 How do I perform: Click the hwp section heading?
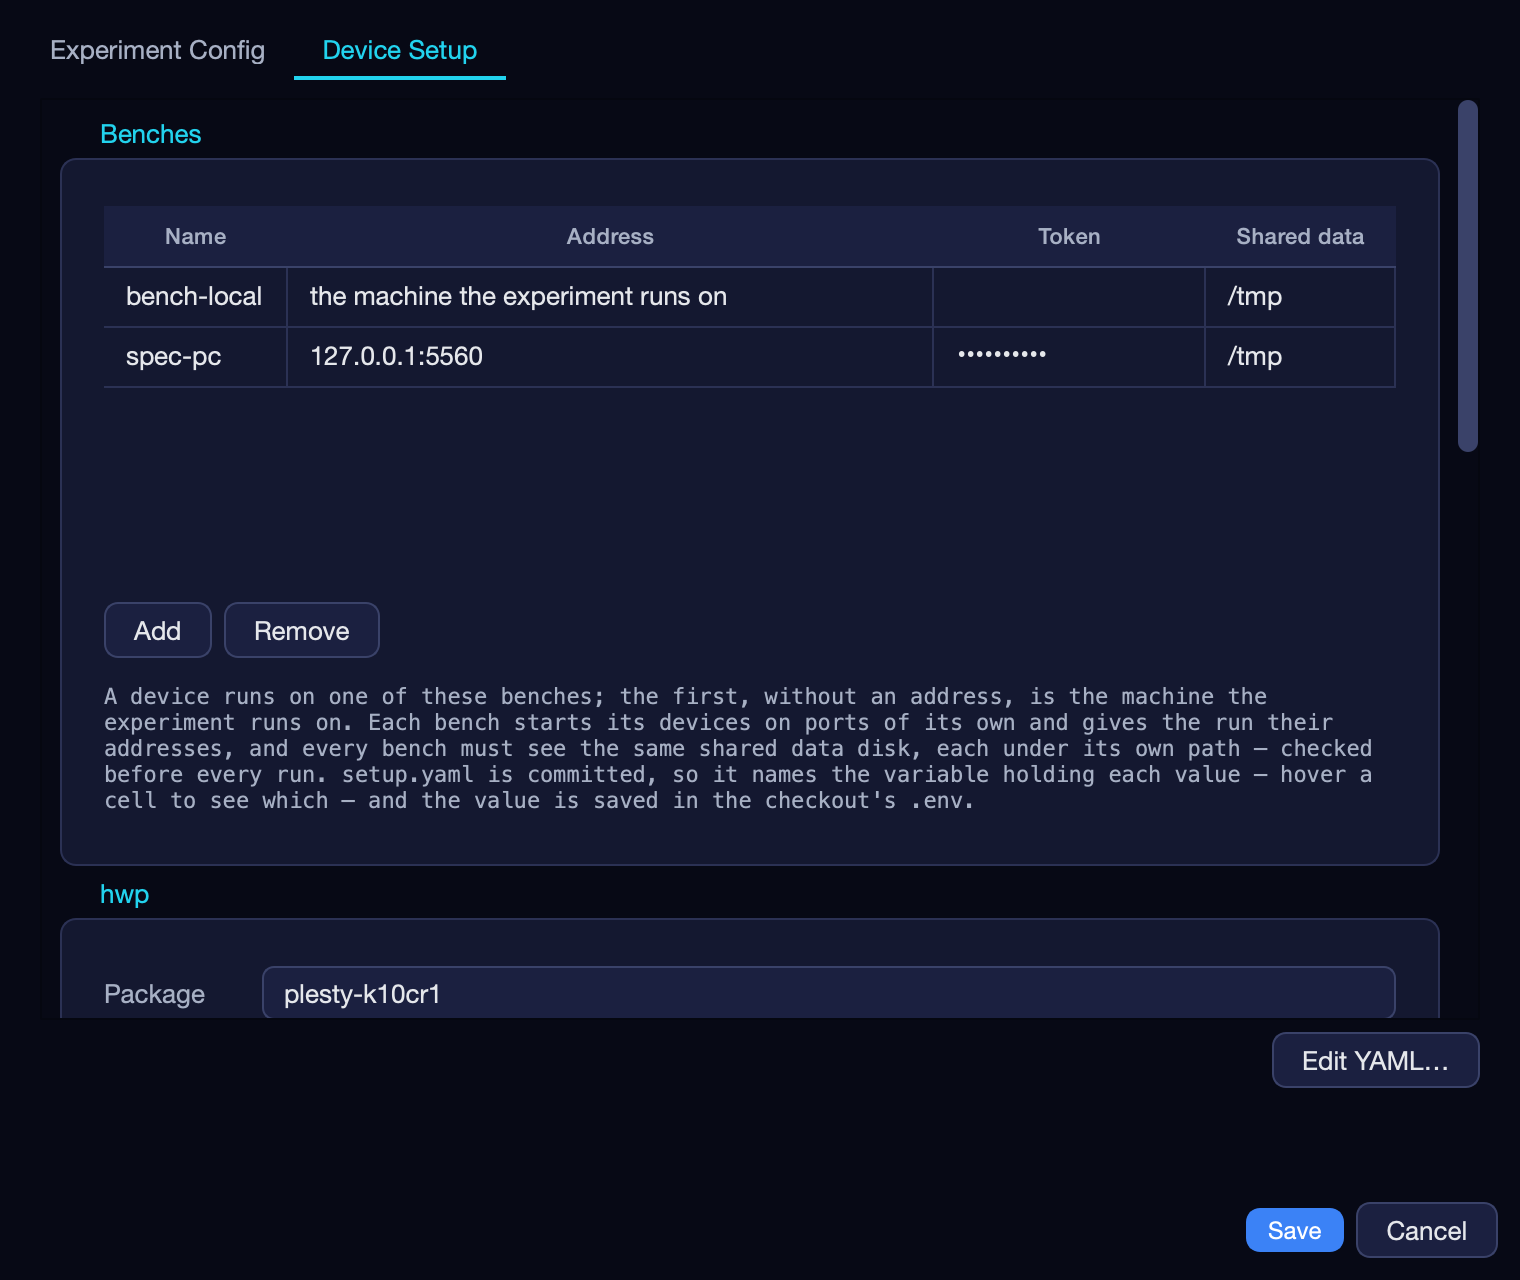tap(124, 894)
